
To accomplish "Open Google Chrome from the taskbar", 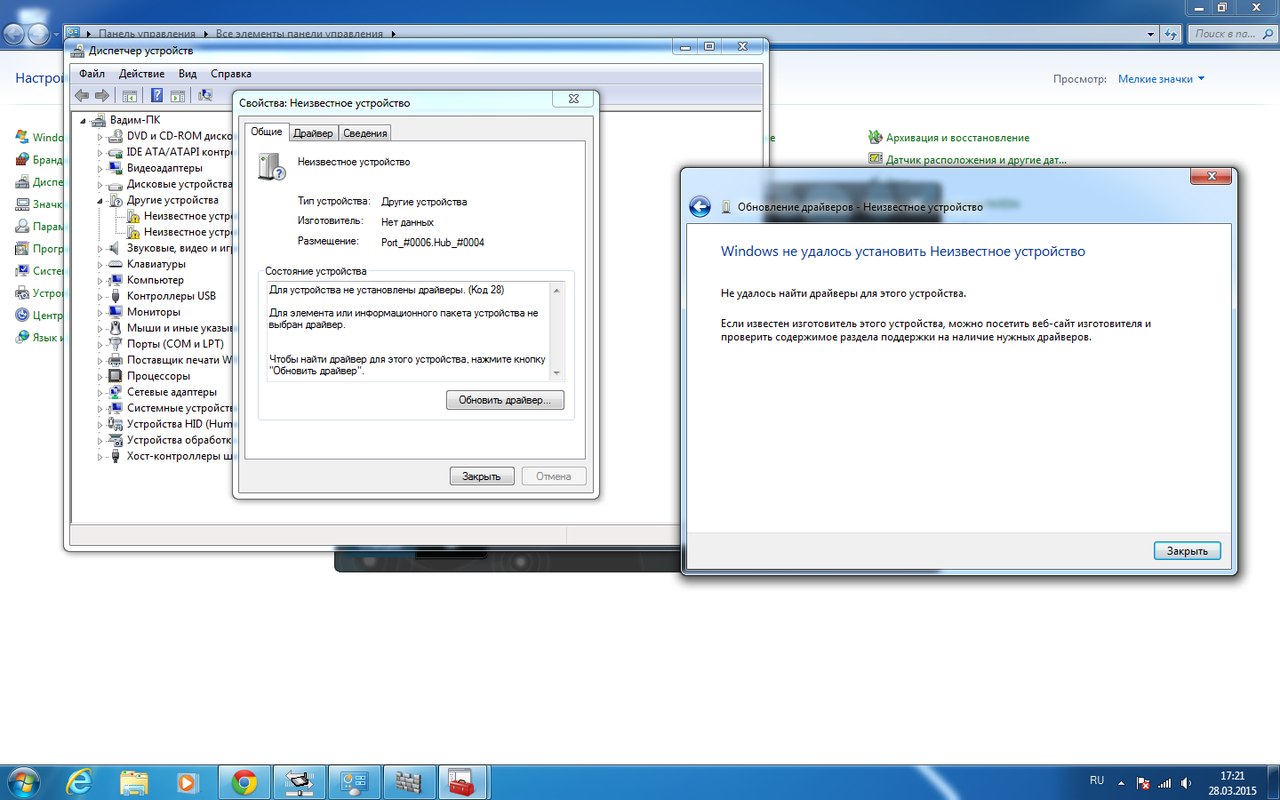I will coord(244,781).
